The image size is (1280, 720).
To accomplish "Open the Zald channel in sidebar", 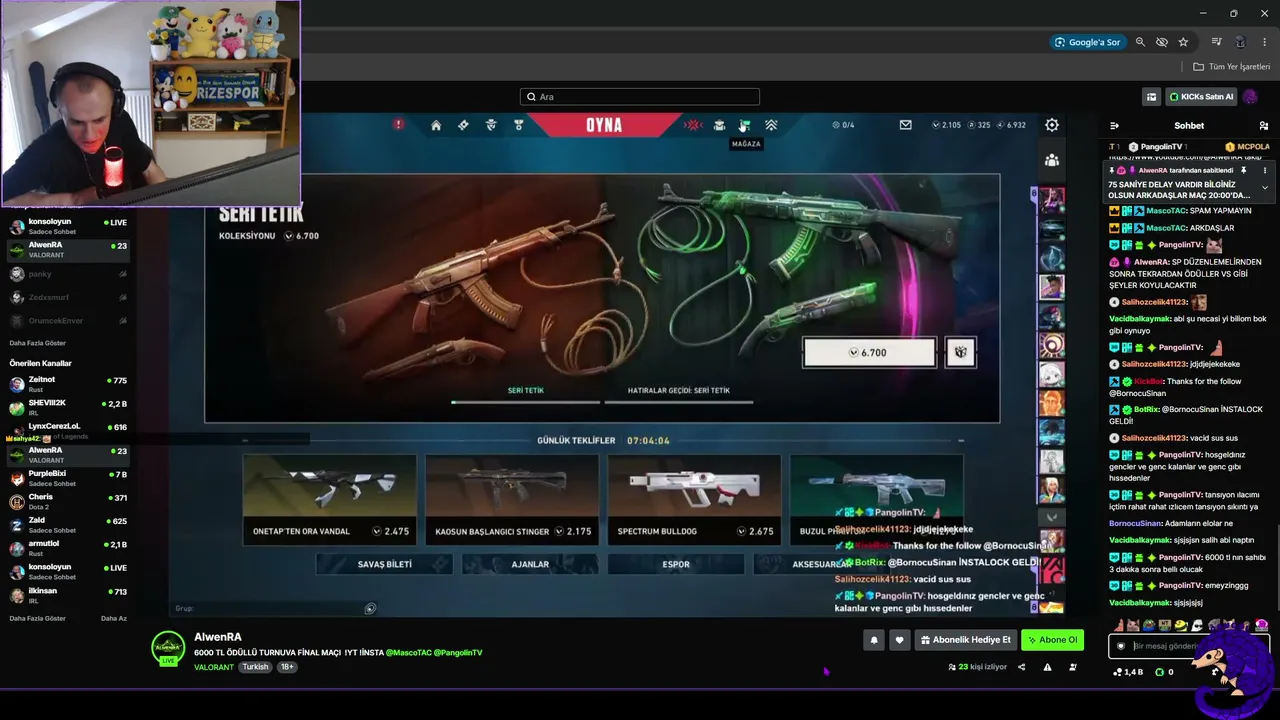I will pos(68,525).
